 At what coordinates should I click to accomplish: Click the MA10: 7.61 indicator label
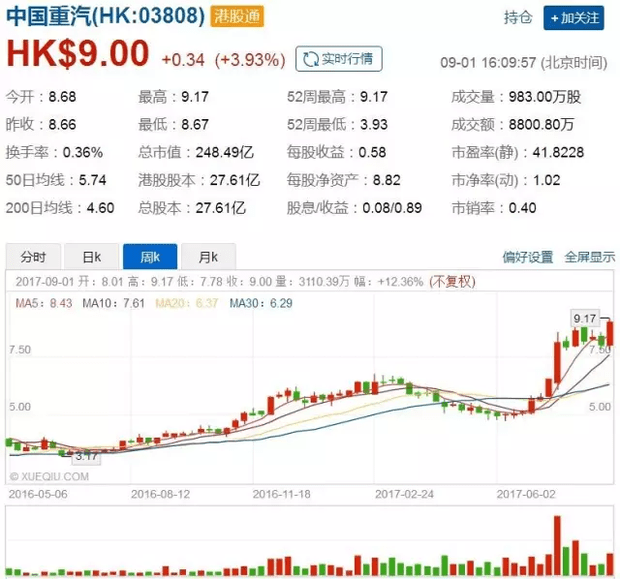(x=113, y=303)
